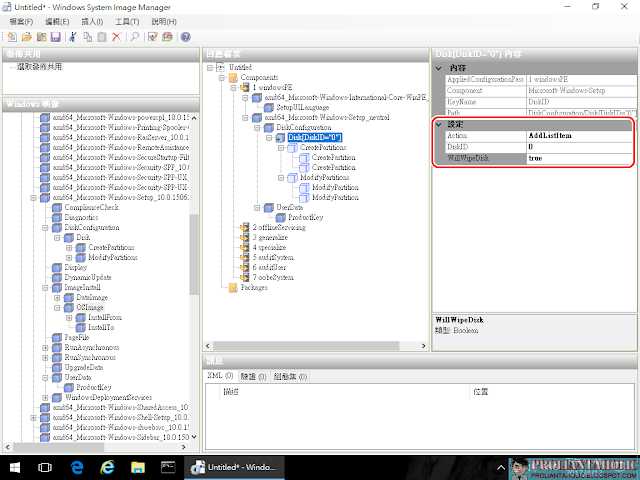Image resolution: width=640 pixels, height=480 pixels.
Task: Select the 2 offlineServicing pass icon
Action: pyautogui.click(x=244, y=227)
